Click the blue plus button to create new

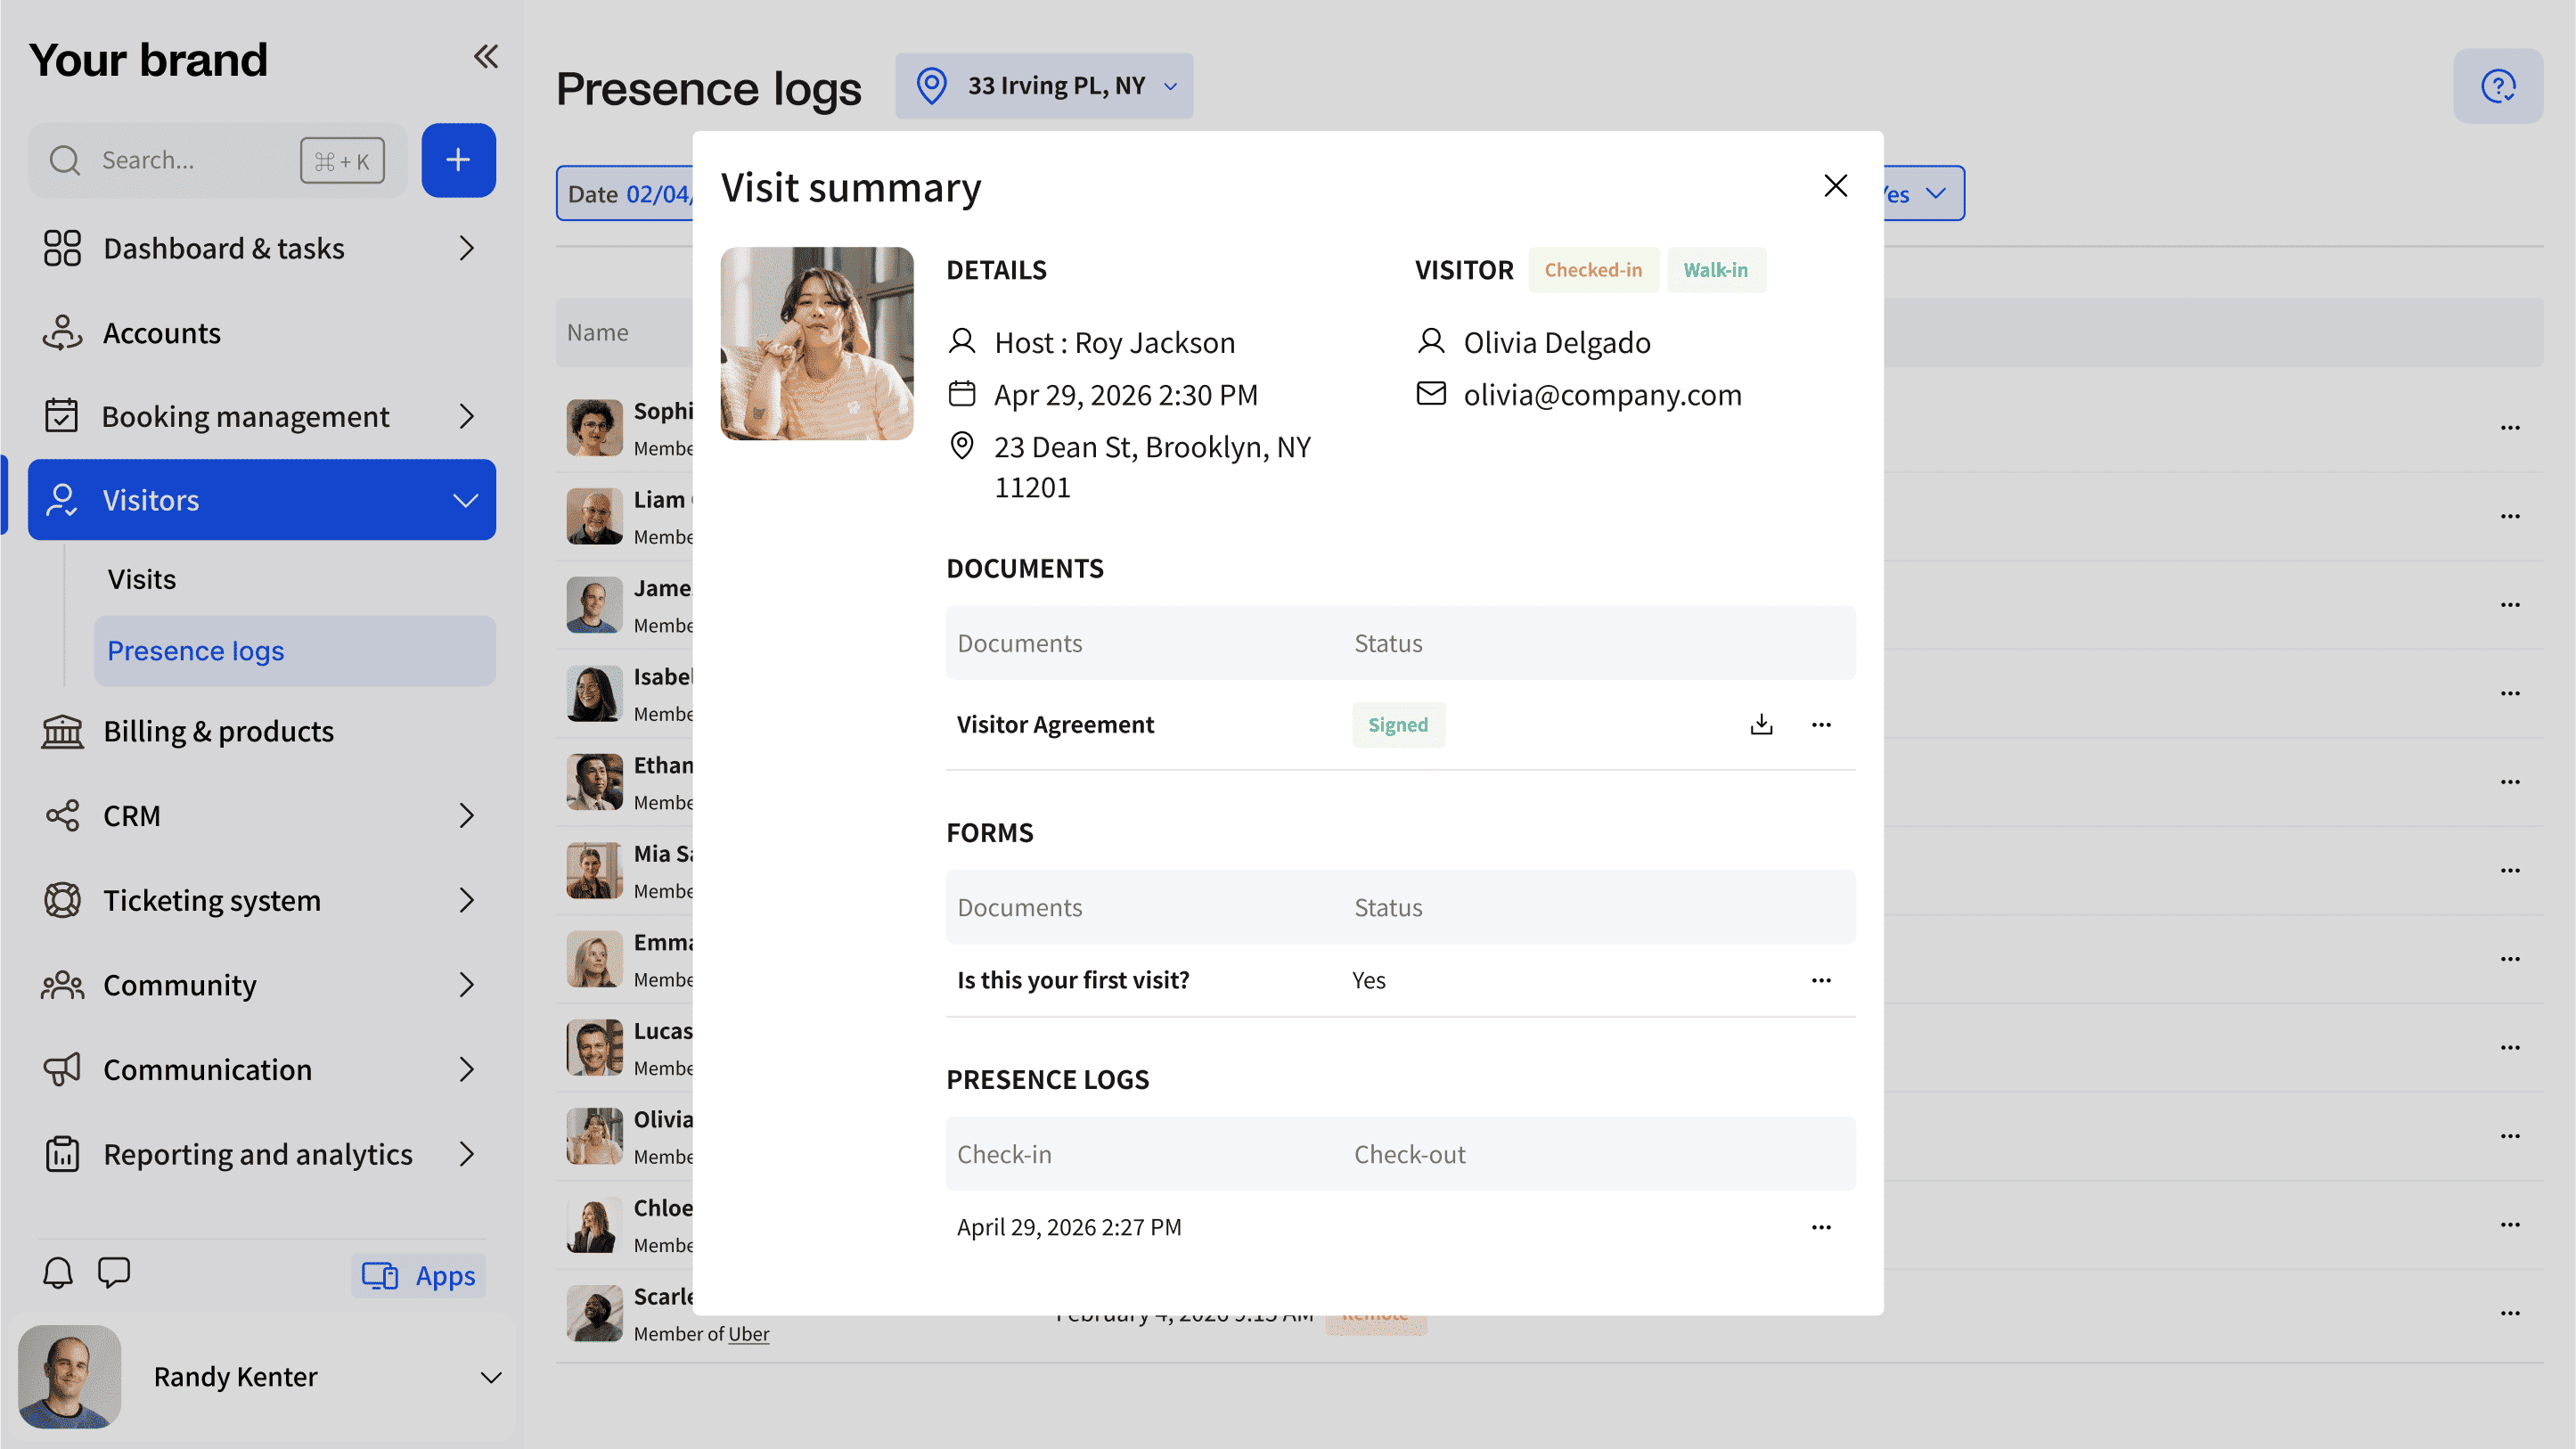[458, 159]
